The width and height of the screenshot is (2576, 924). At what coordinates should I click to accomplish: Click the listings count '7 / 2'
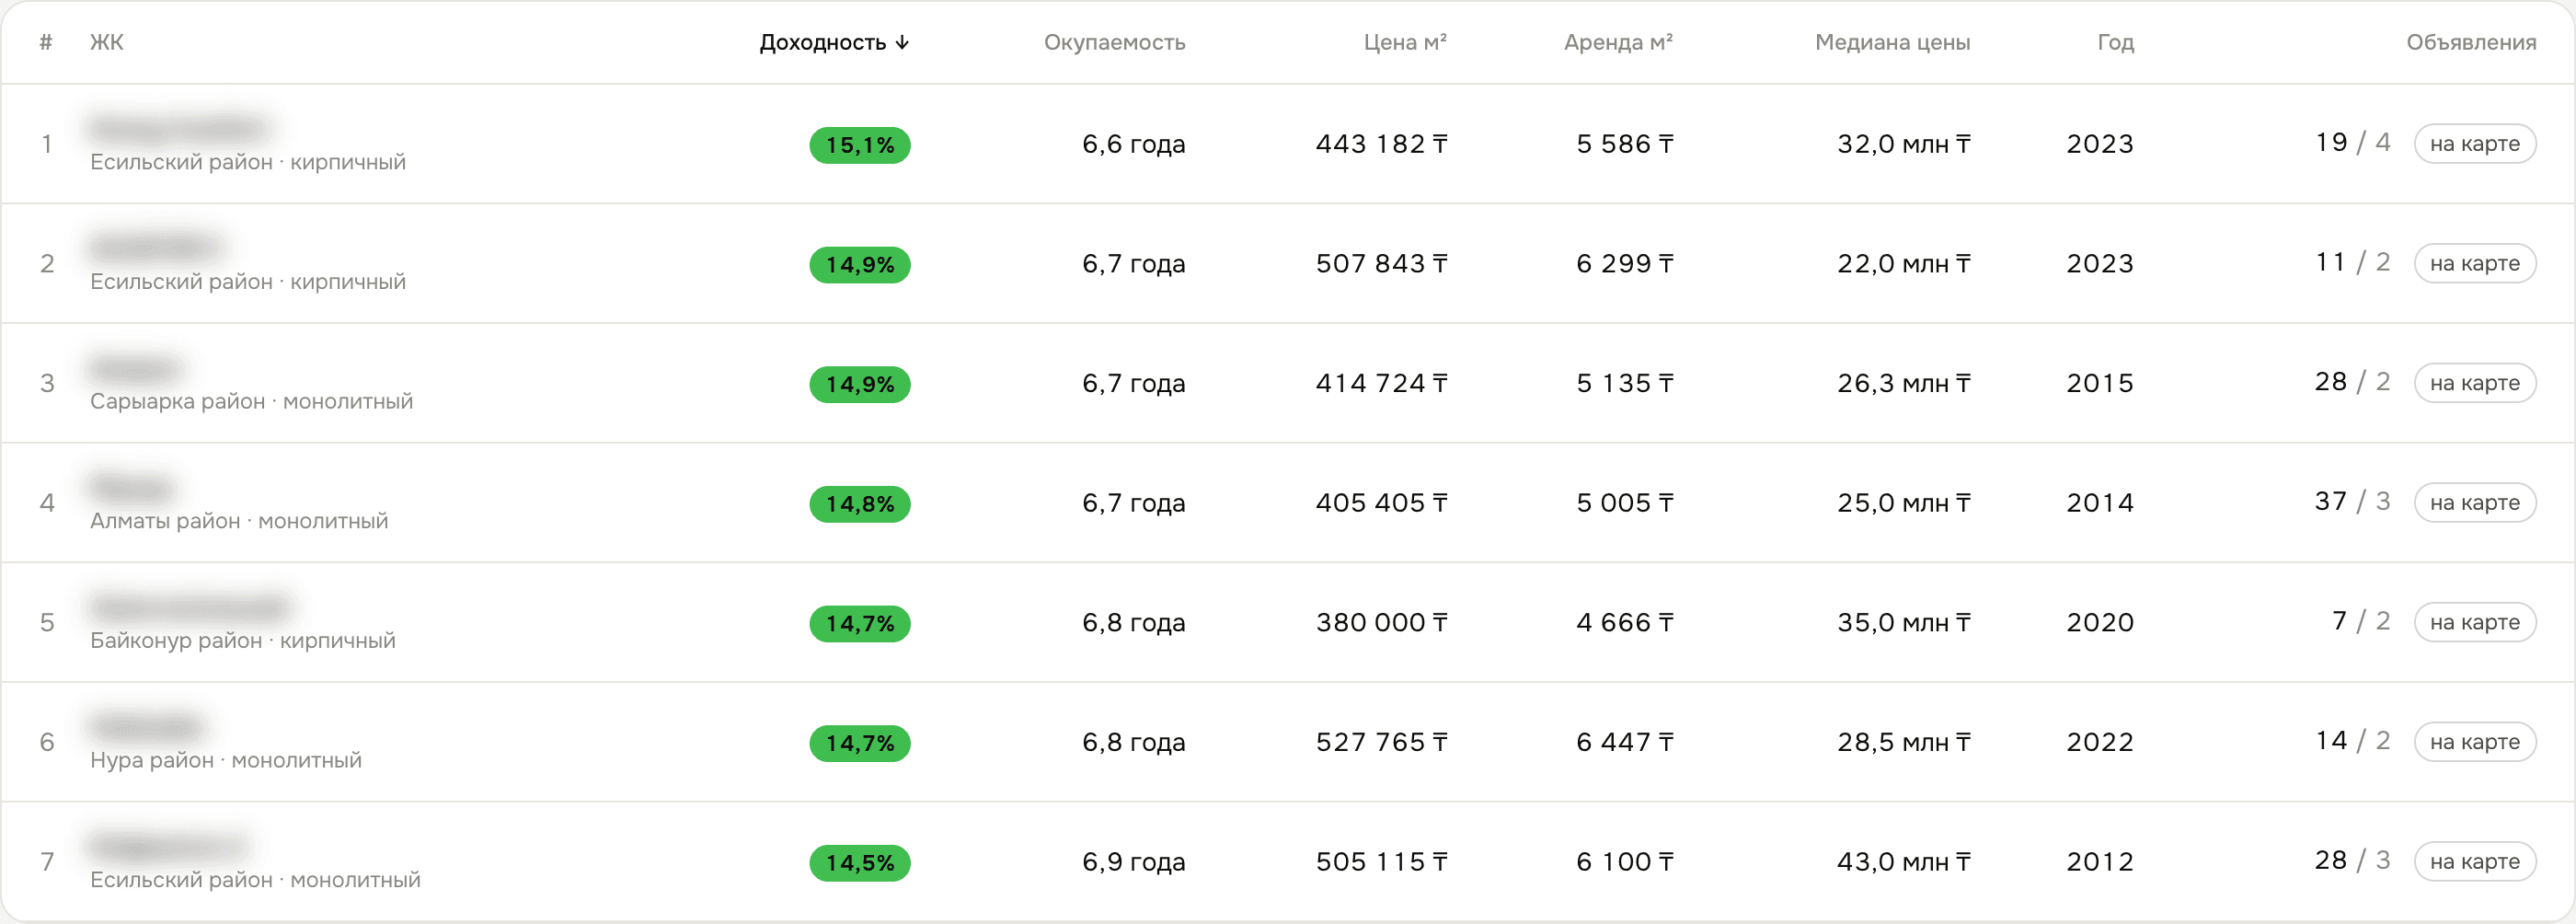click(x=2360, y=622)
